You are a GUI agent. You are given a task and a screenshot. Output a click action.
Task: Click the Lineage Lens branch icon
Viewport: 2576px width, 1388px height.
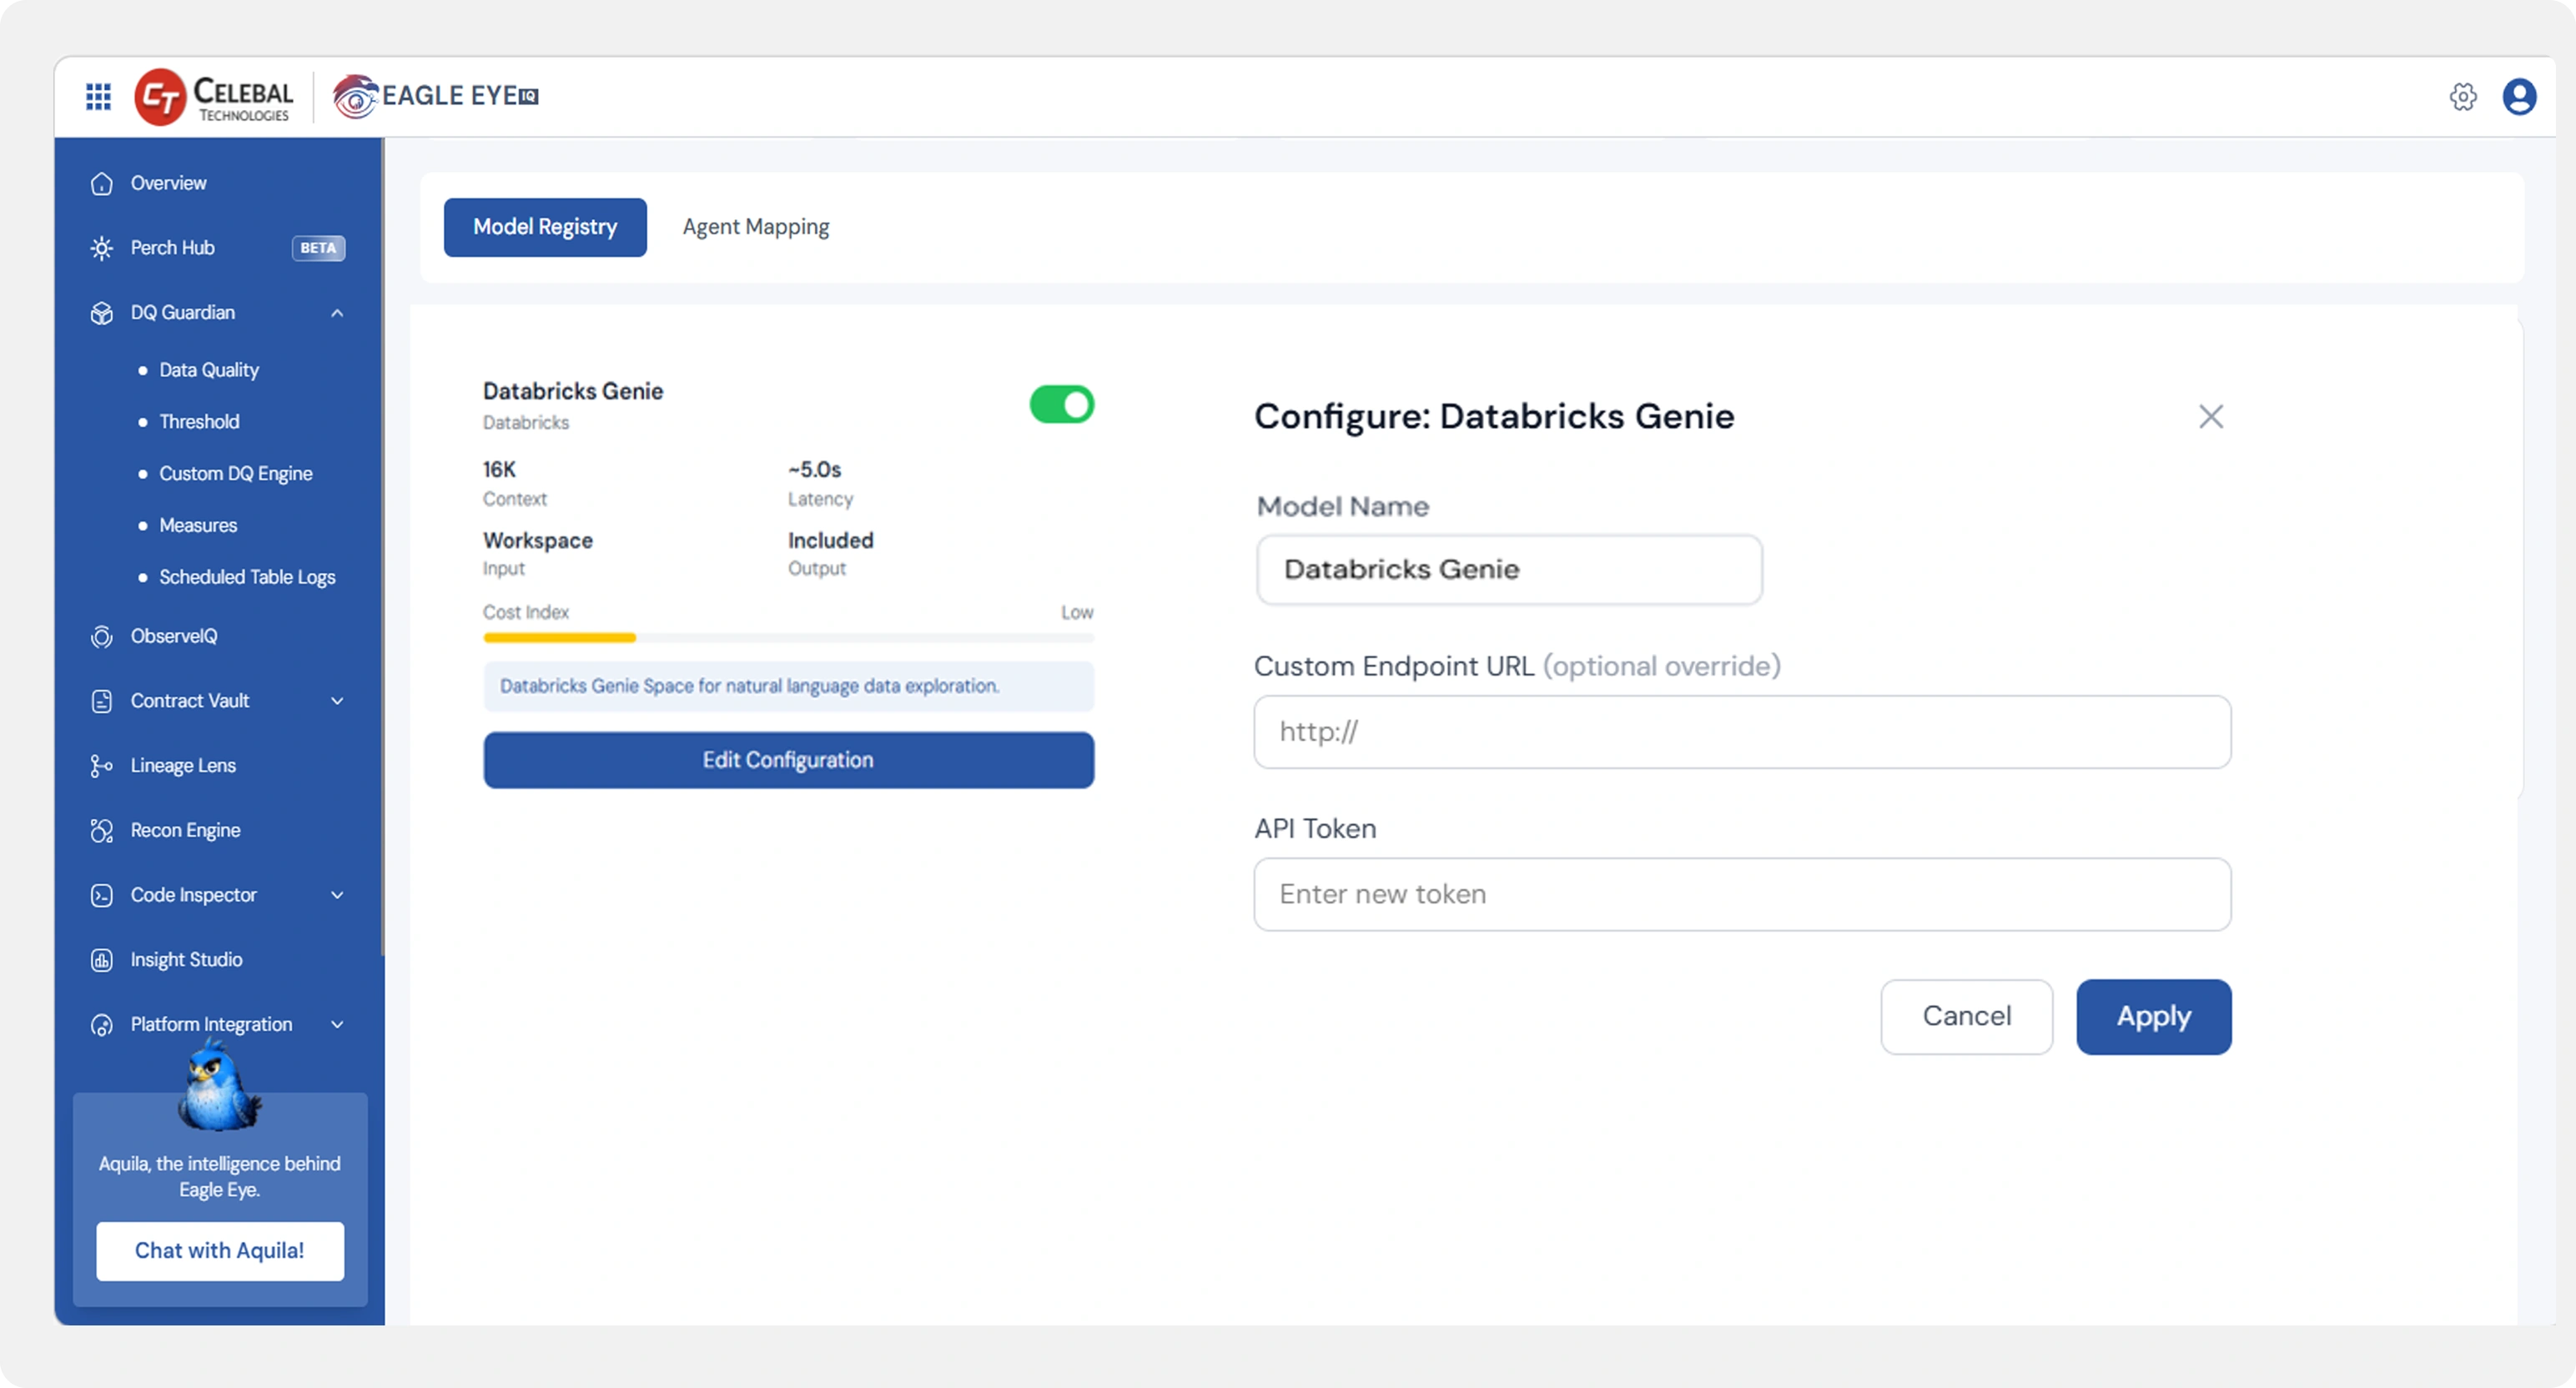tap(101, 766)
